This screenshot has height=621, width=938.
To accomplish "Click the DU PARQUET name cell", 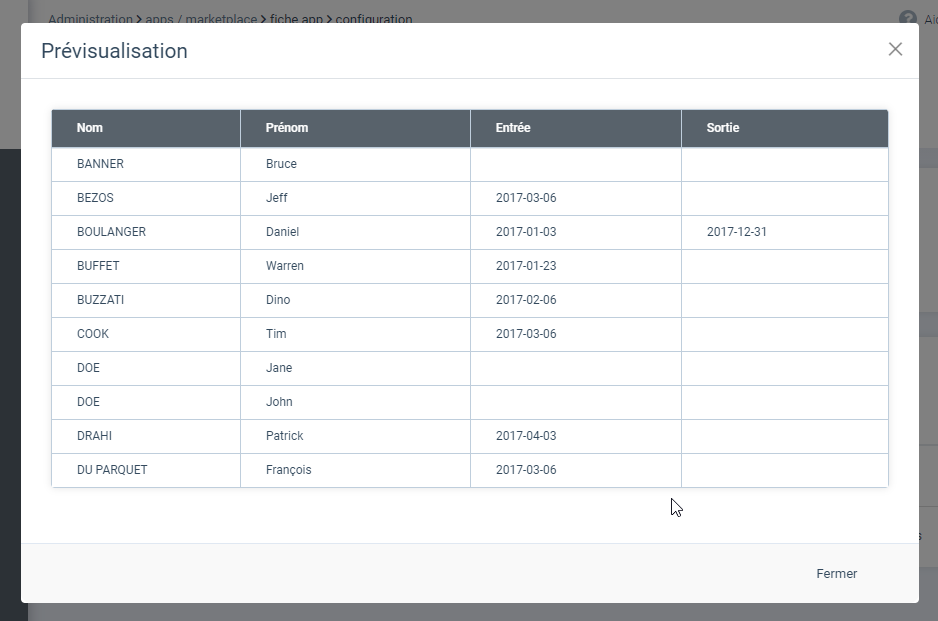I will tap(112, 470).
